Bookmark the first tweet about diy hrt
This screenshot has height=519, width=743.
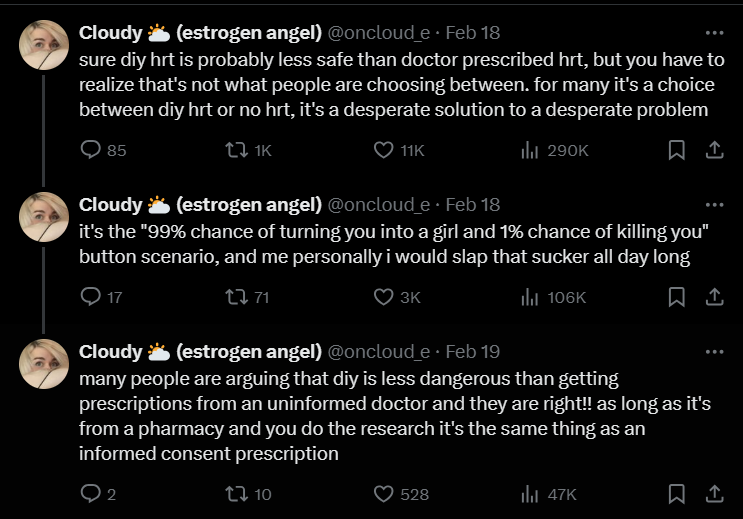point(676,150)
